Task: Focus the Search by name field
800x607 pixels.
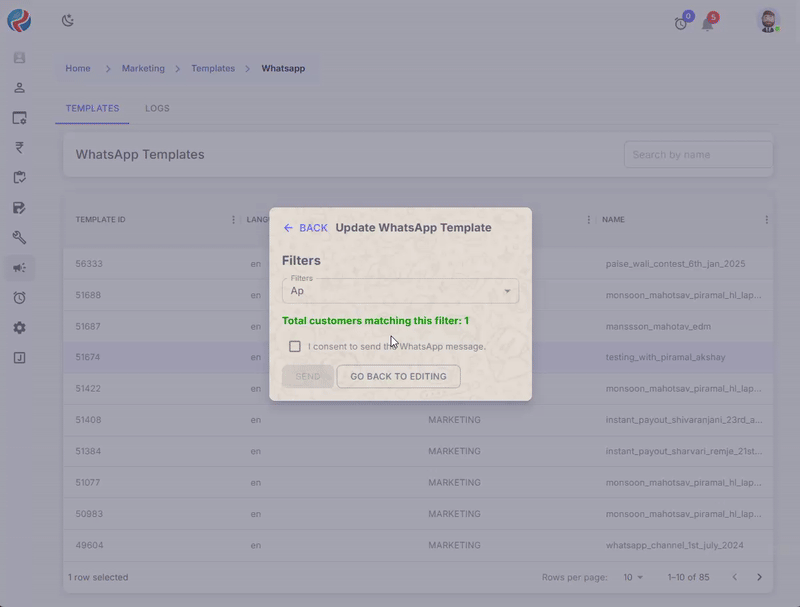Action: pyautogui.click(x=697, y=155)
